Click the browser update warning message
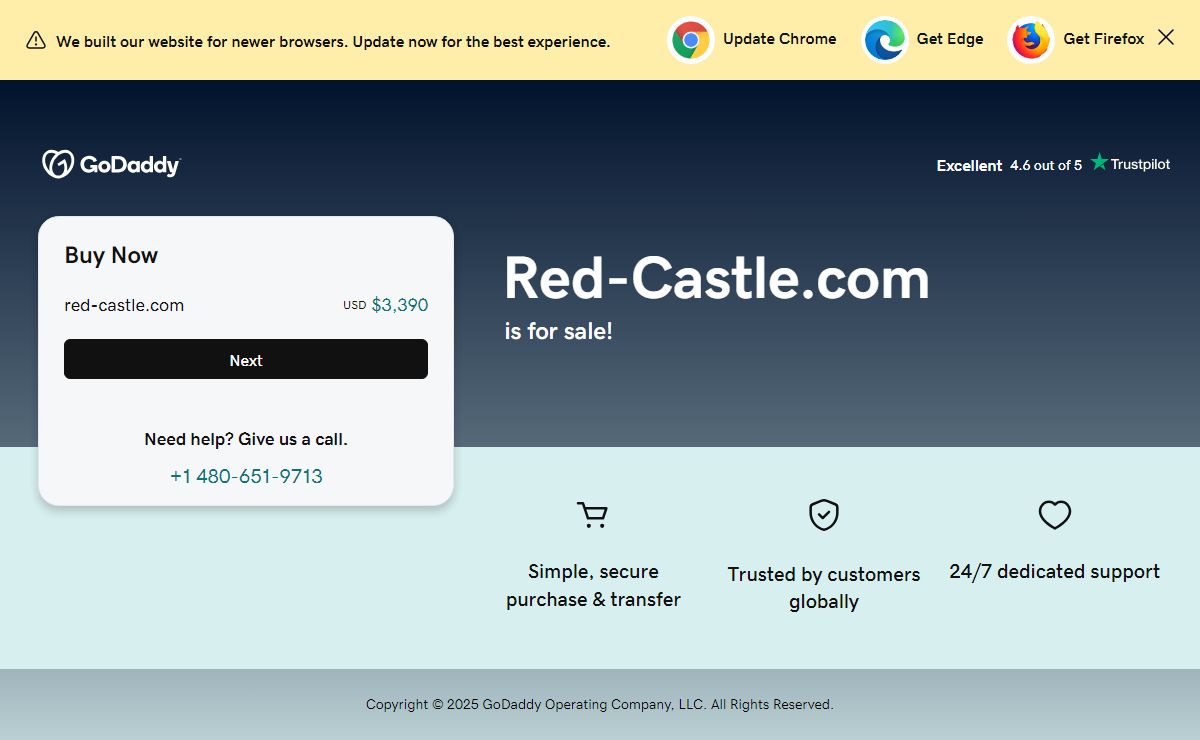 tap(333, 42)
